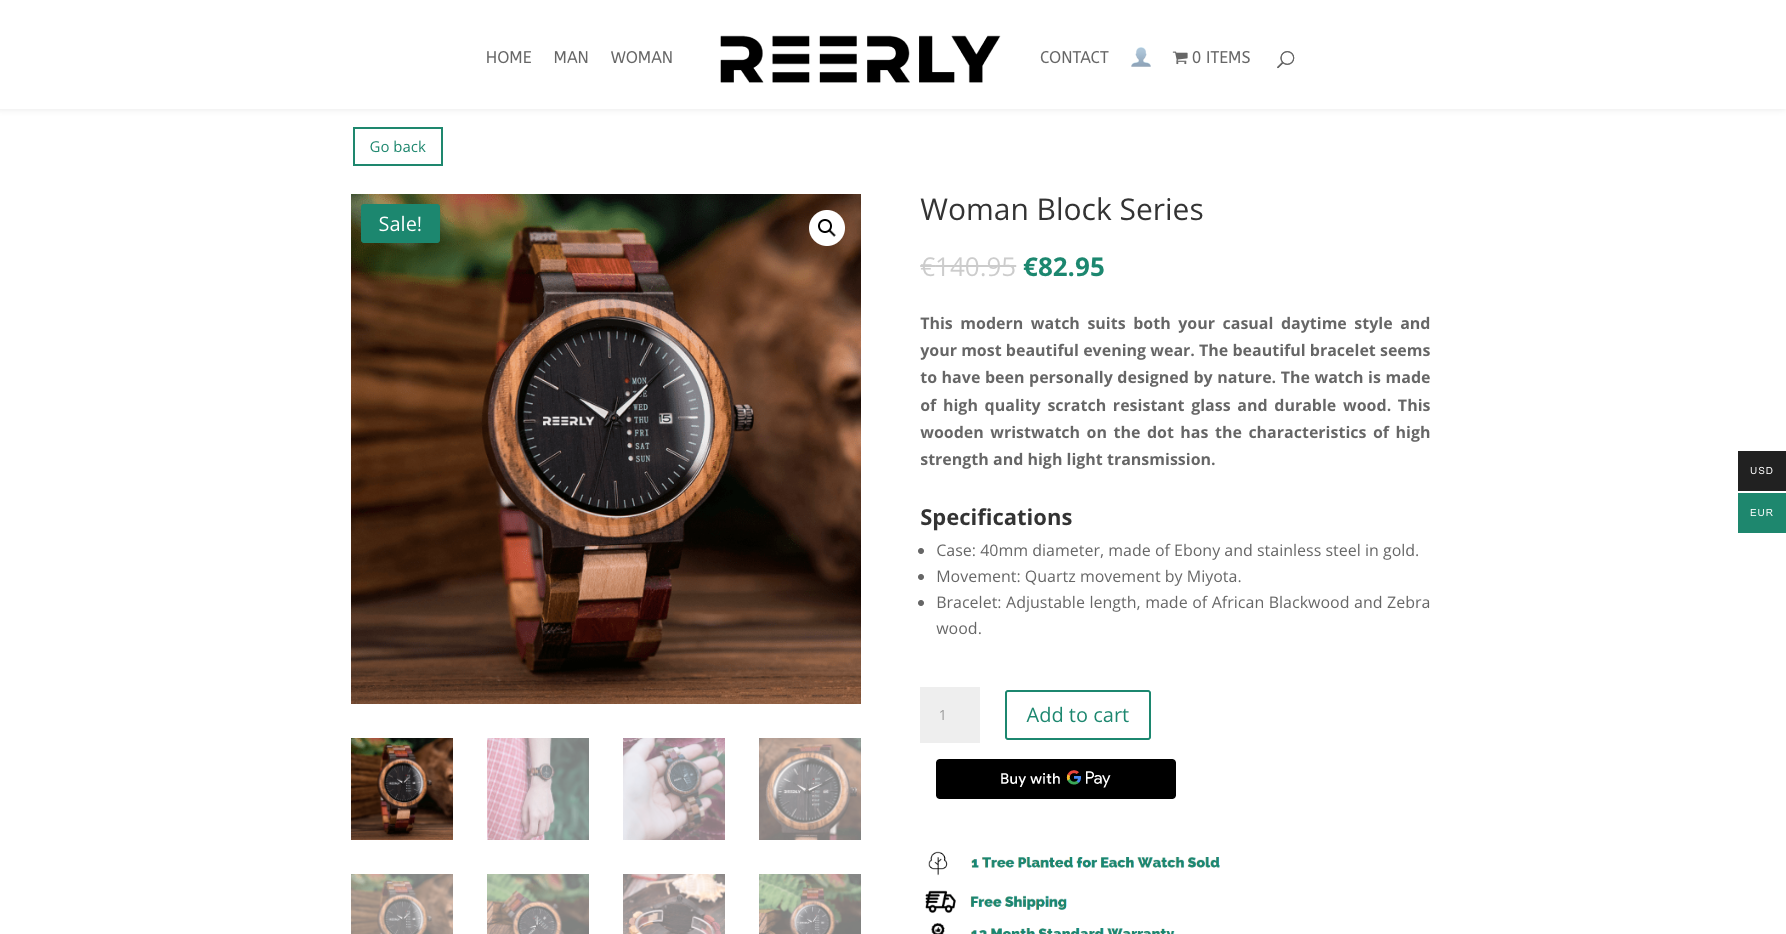The width and height of the screenshot is (1786, 934).
Task: Open the search magnifier in header
Action: 1285,59
